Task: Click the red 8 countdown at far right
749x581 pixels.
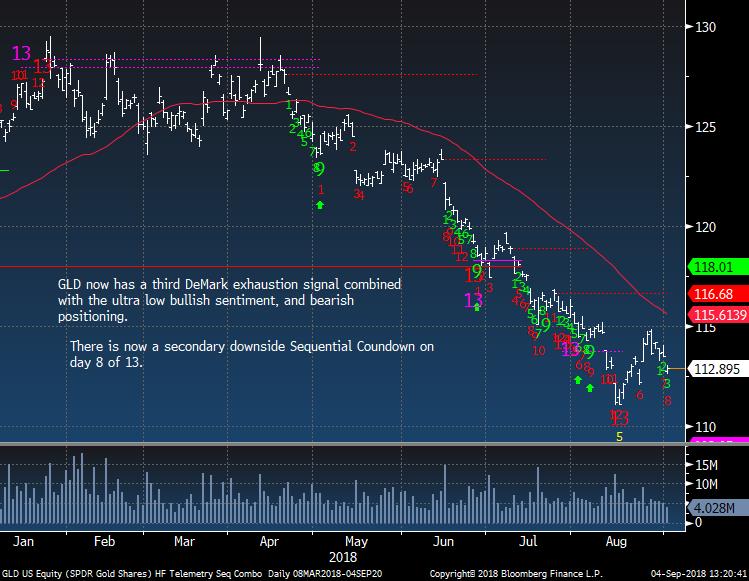Action: (667, 401)
